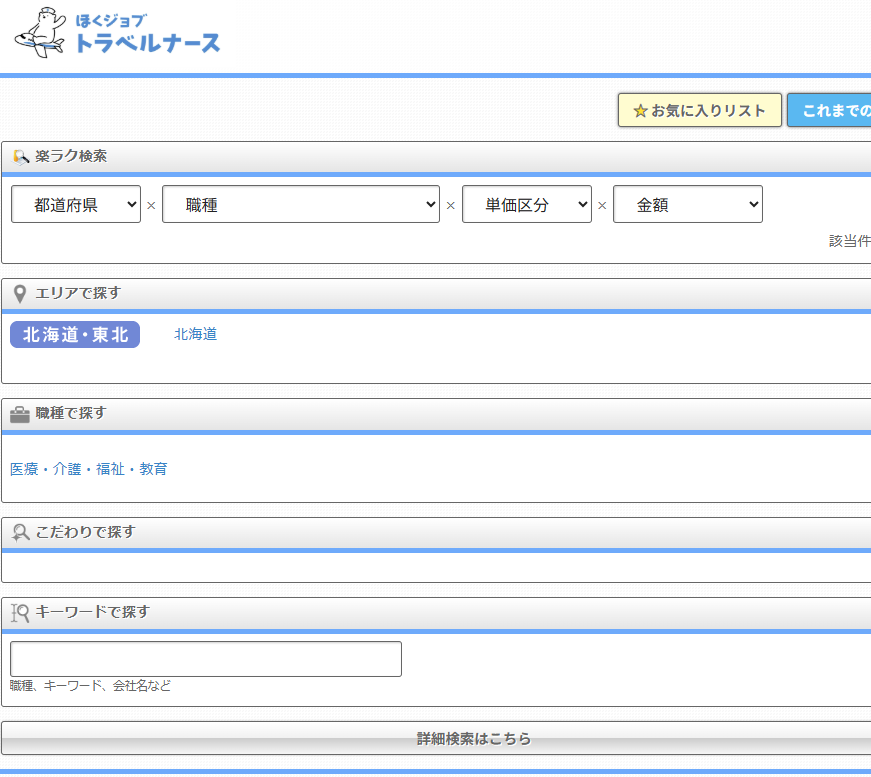Select the 北海道・東北 region tab
The width and height of the screenshot is (871, 777).
coord(75,335)
